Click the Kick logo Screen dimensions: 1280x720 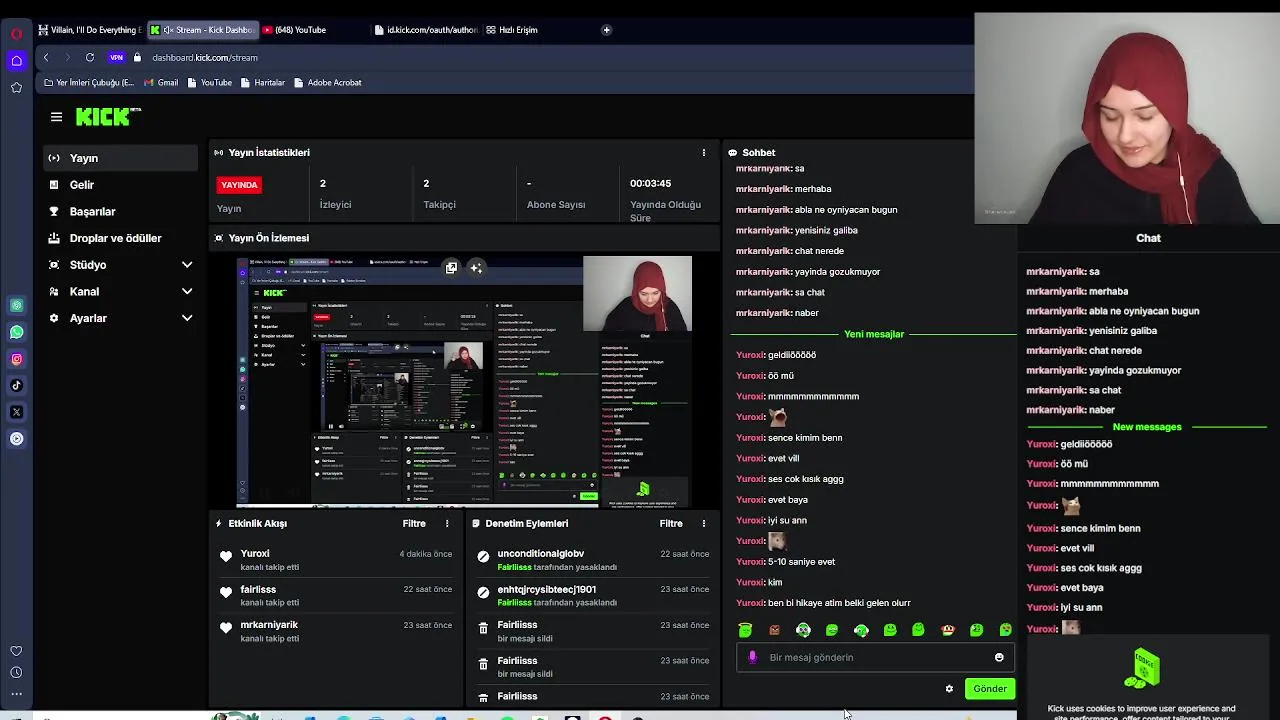[108, 117]
